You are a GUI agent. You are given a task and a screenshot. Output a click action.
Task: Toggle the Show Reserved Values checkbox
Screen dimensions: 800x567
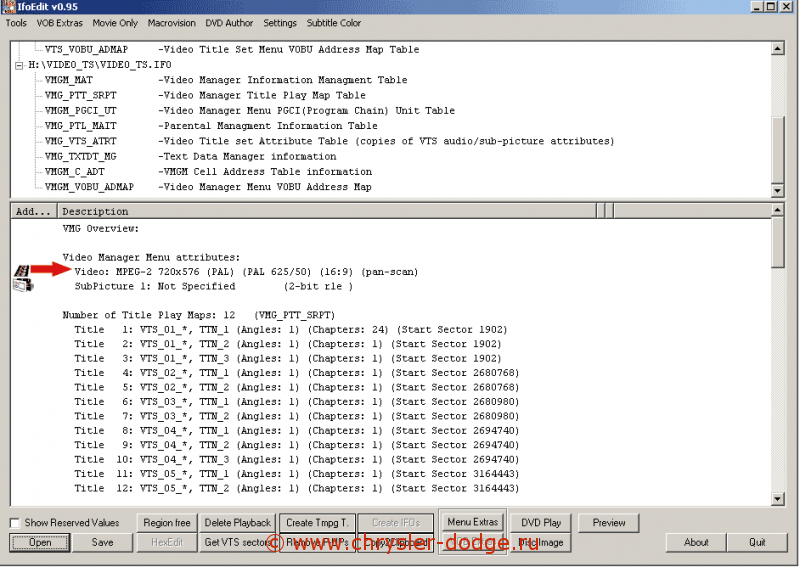click(x=15, y=523)
